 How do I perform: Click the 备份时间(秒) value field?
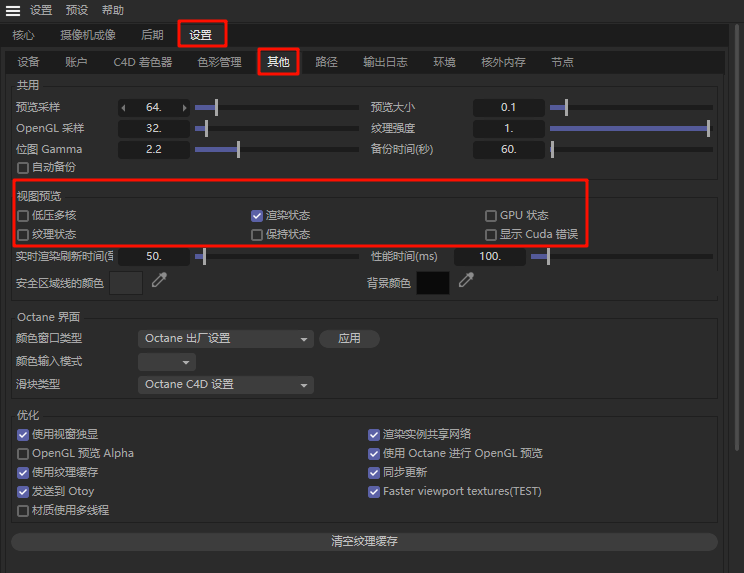tap(508, 149)
